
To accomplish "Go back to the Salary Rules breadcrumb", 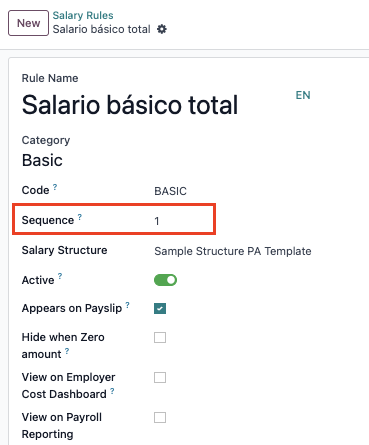I will [83, 15].
